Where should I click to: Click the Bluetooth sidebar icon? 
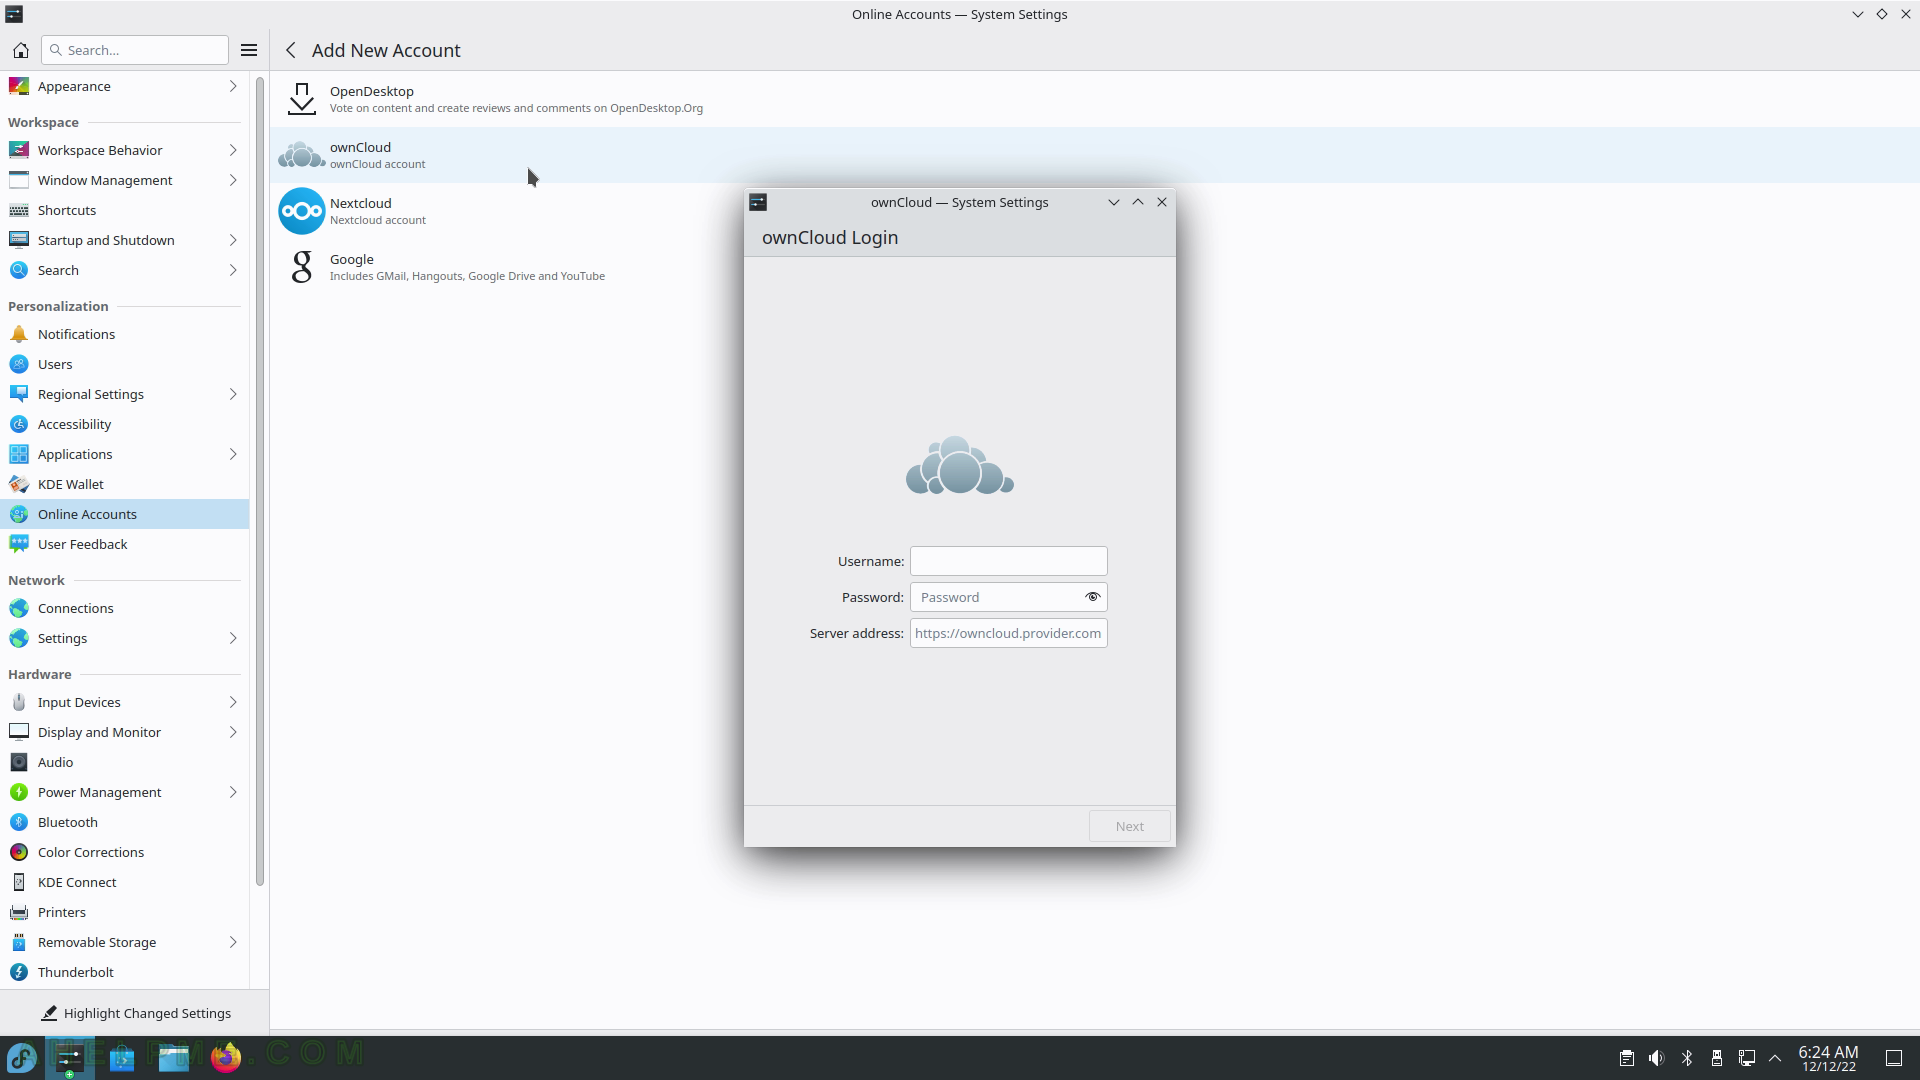(x=19, y=822)
